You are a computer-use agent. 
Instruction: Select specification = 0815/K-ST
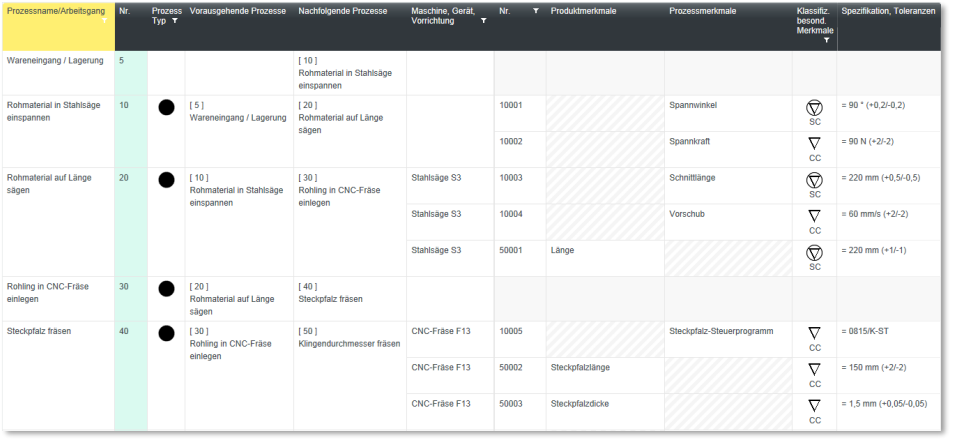[865, 331]
